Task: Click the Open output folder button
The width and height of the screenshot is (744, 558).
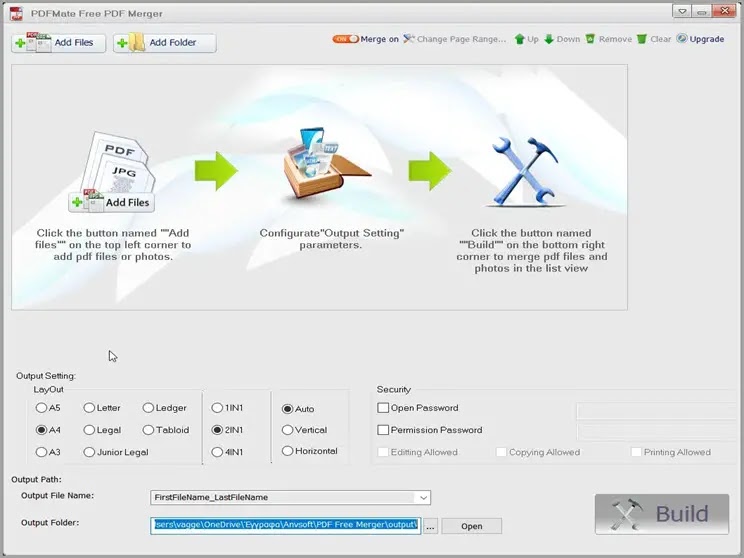Action: coord(472,526)
